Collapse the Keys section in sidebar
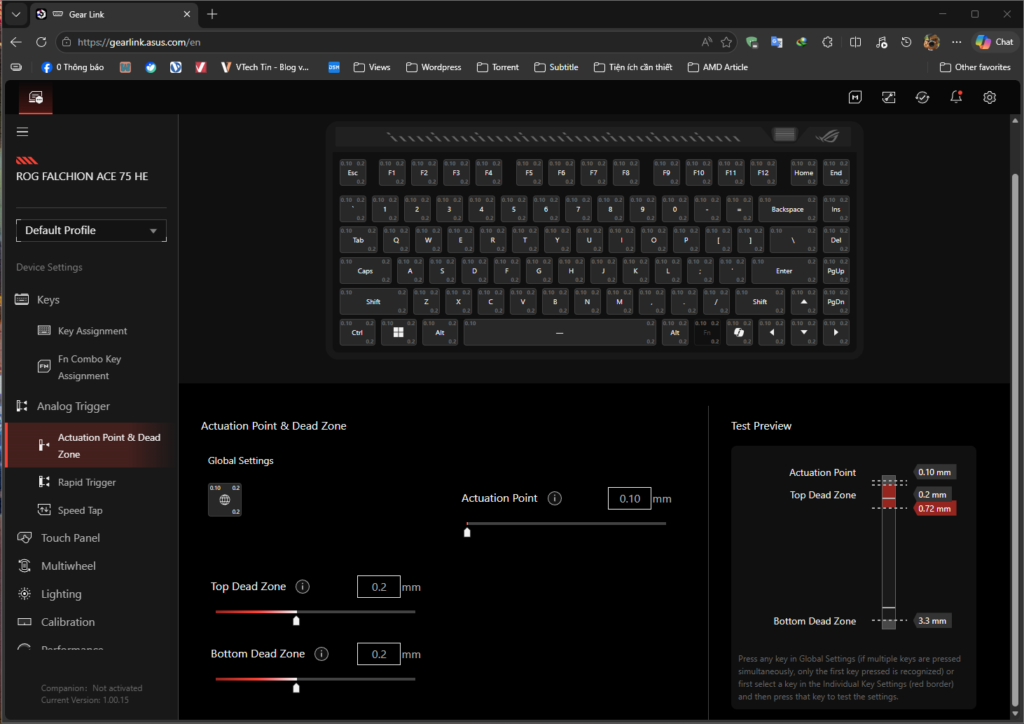This screenshot has width=1024, height=724. click(48, 300)
